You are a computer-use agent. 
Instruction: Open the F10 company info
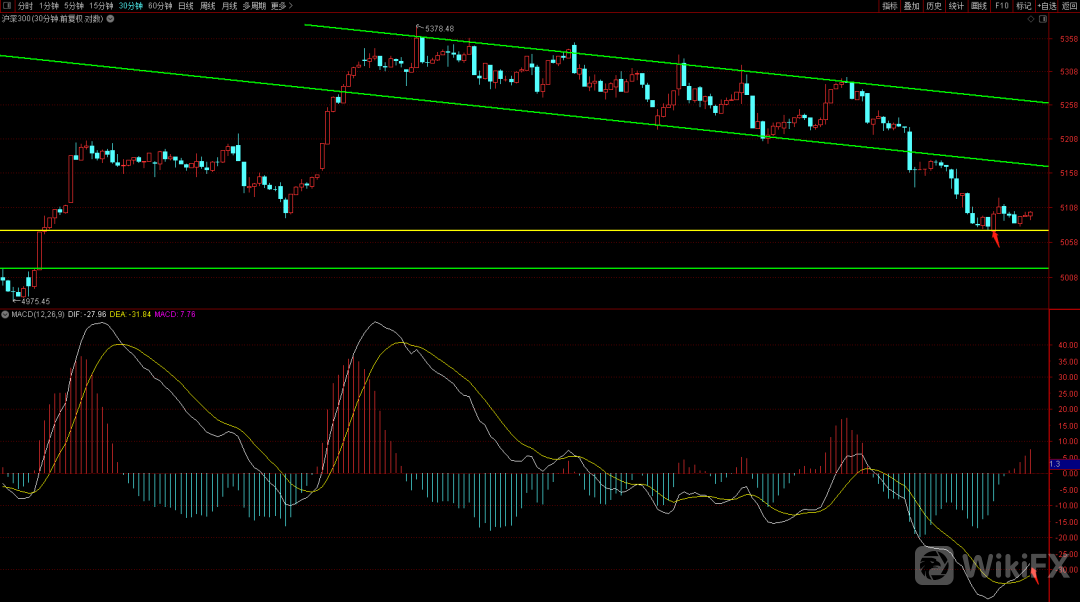1001,6
